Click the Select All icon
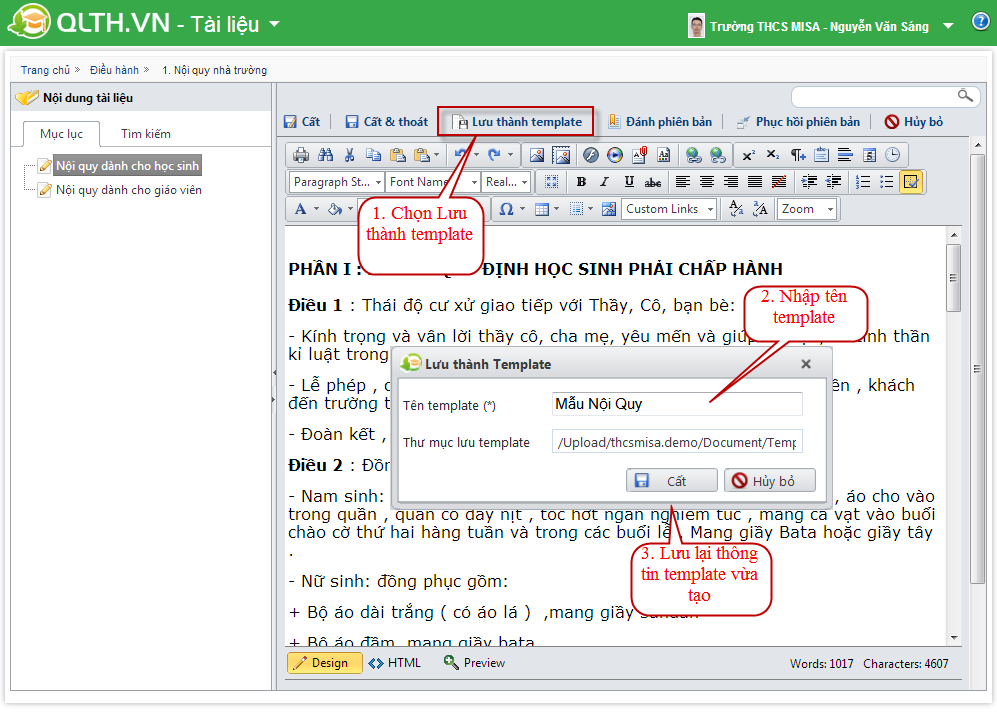Screen dimensions: 997x717 552,182
